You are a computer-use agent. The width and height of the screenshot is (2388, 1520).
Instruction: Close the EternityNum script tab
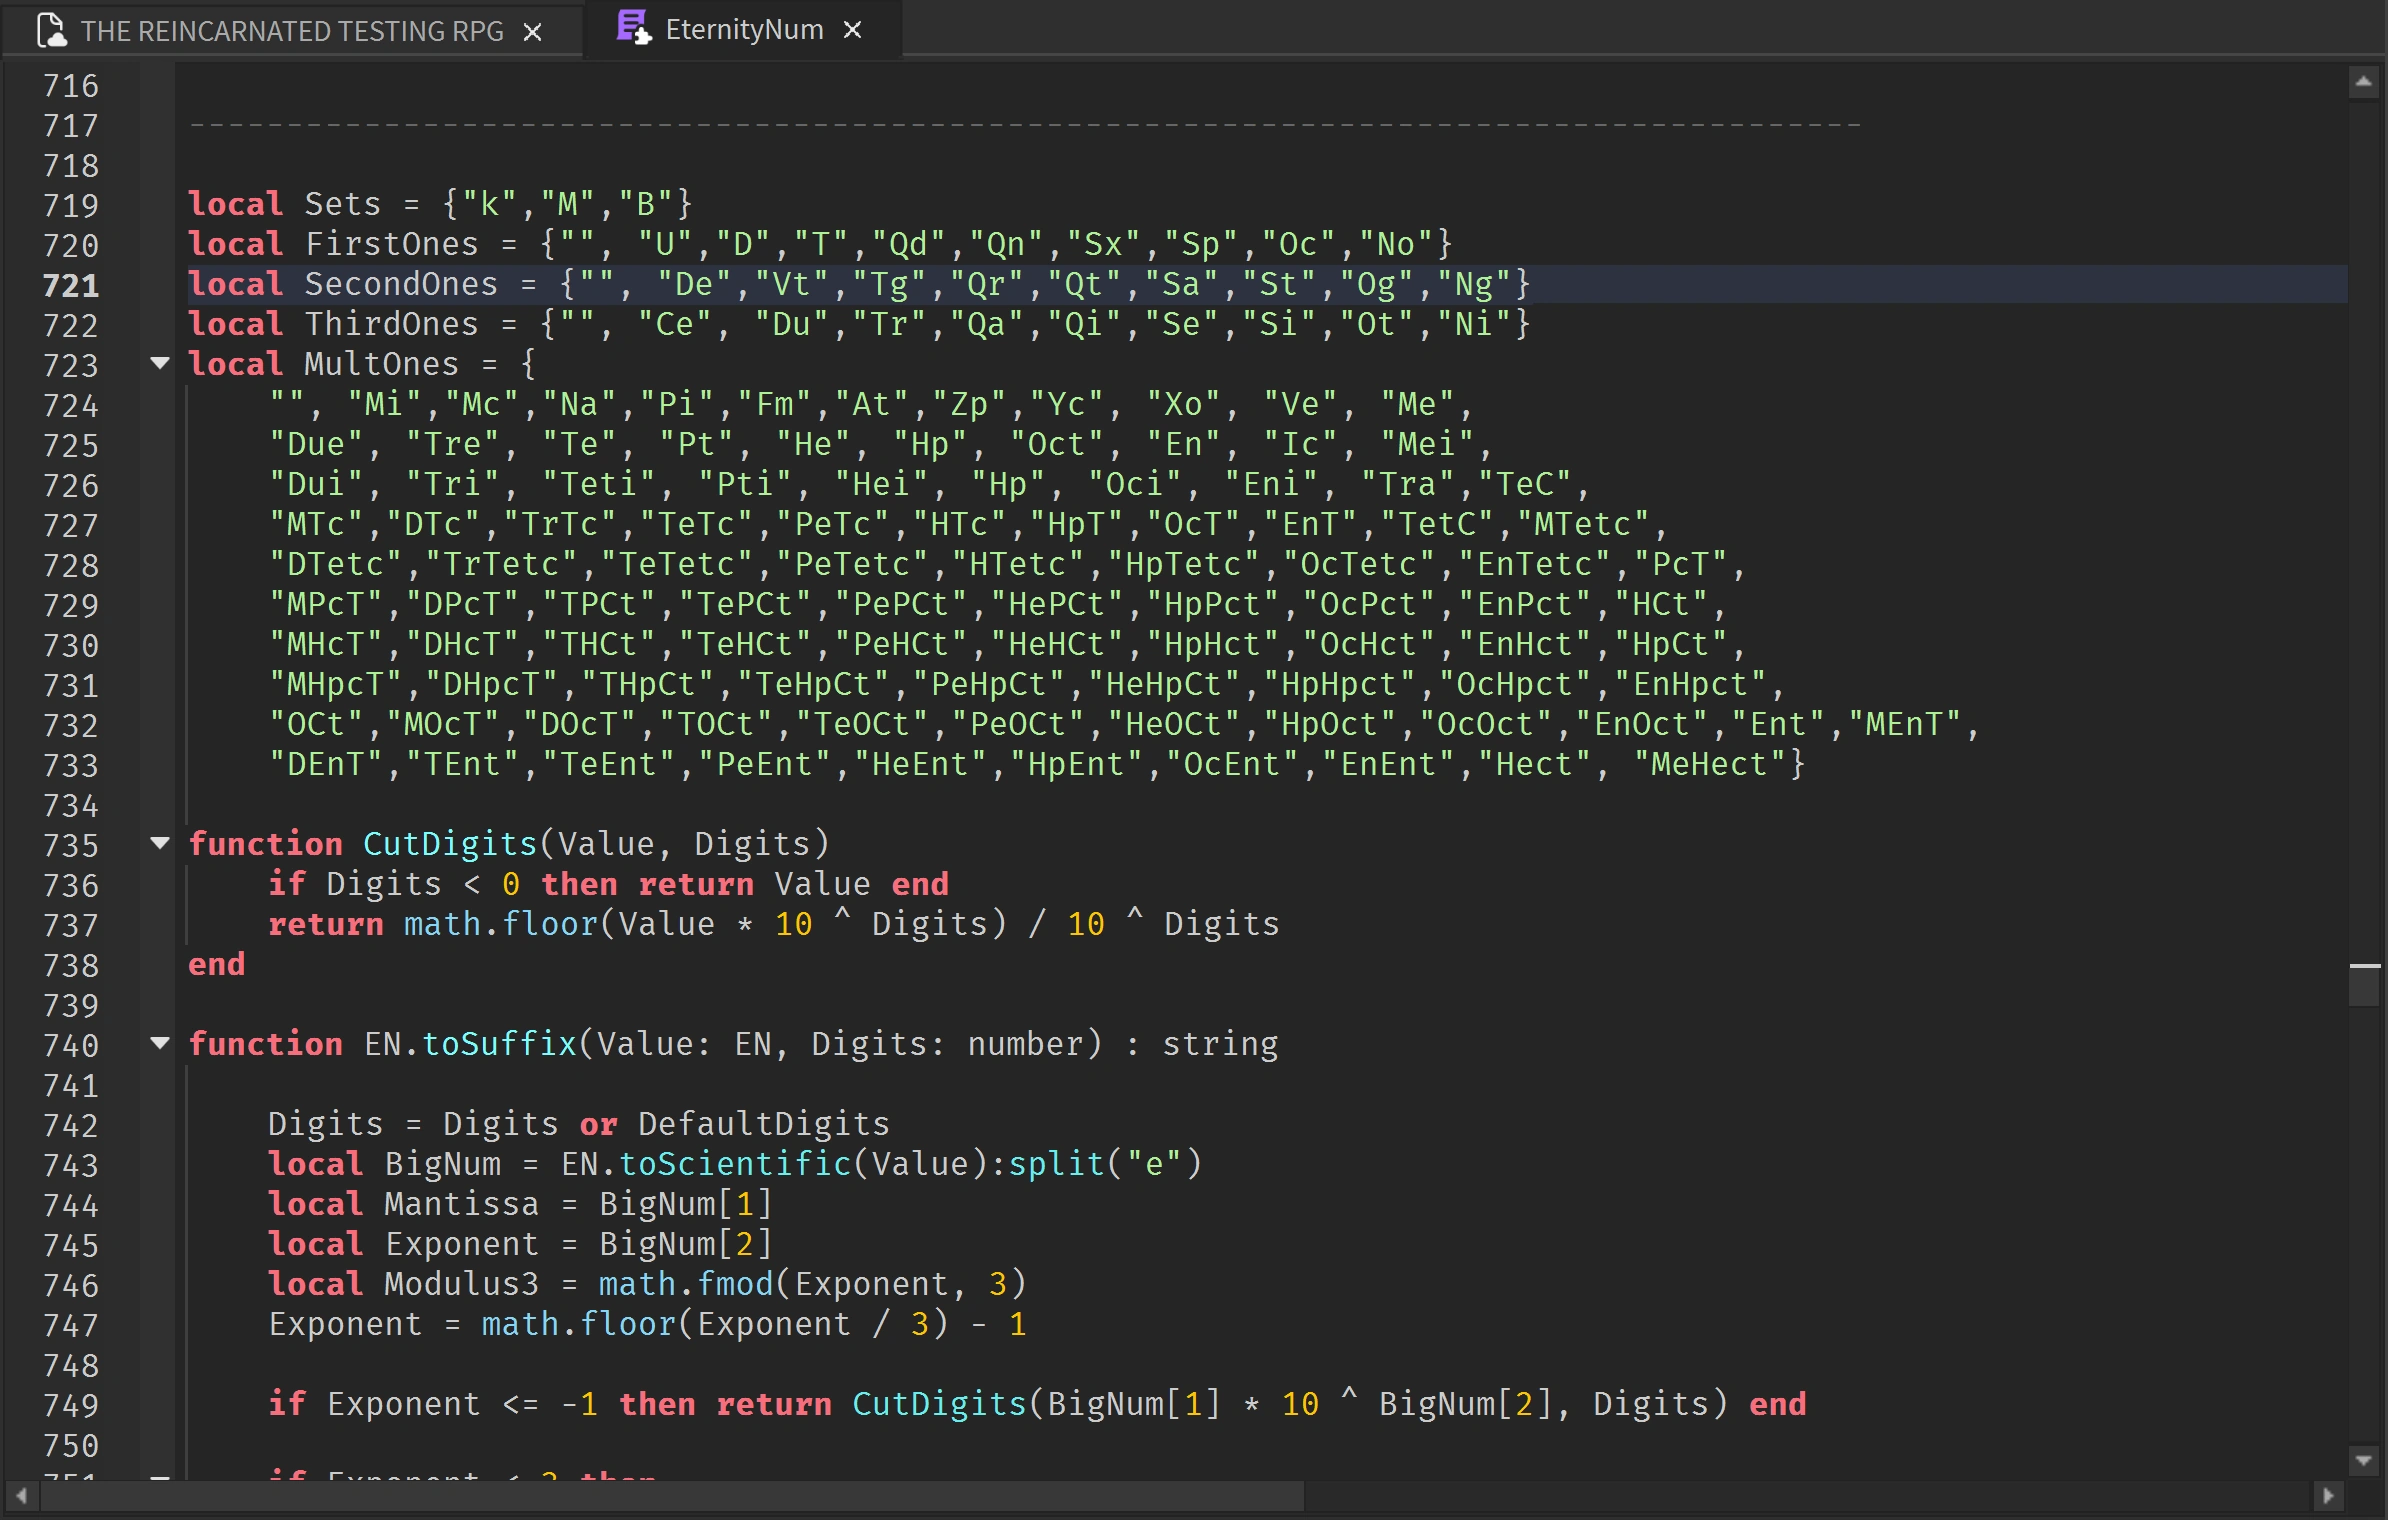[x=852, y=30]
